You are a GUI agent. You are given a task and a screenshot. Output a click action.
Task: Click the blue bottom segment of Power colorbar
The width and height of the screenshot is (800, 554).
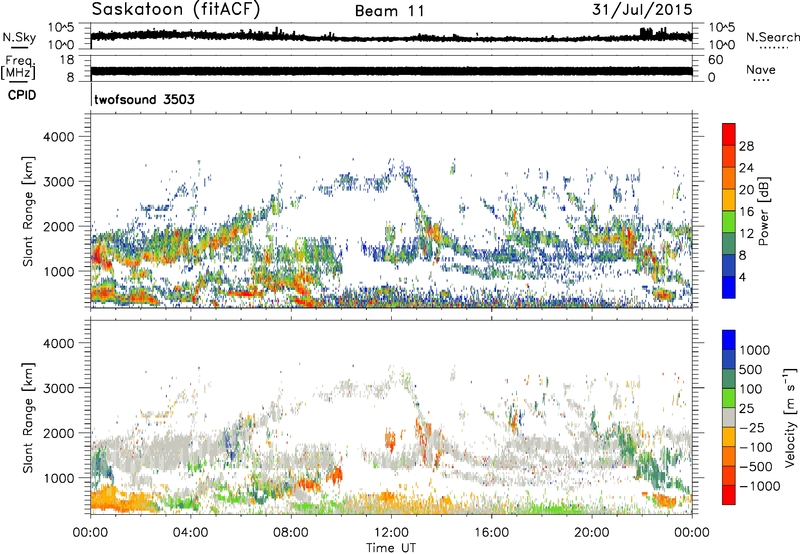pyautogui.click(x=729, y=287)
